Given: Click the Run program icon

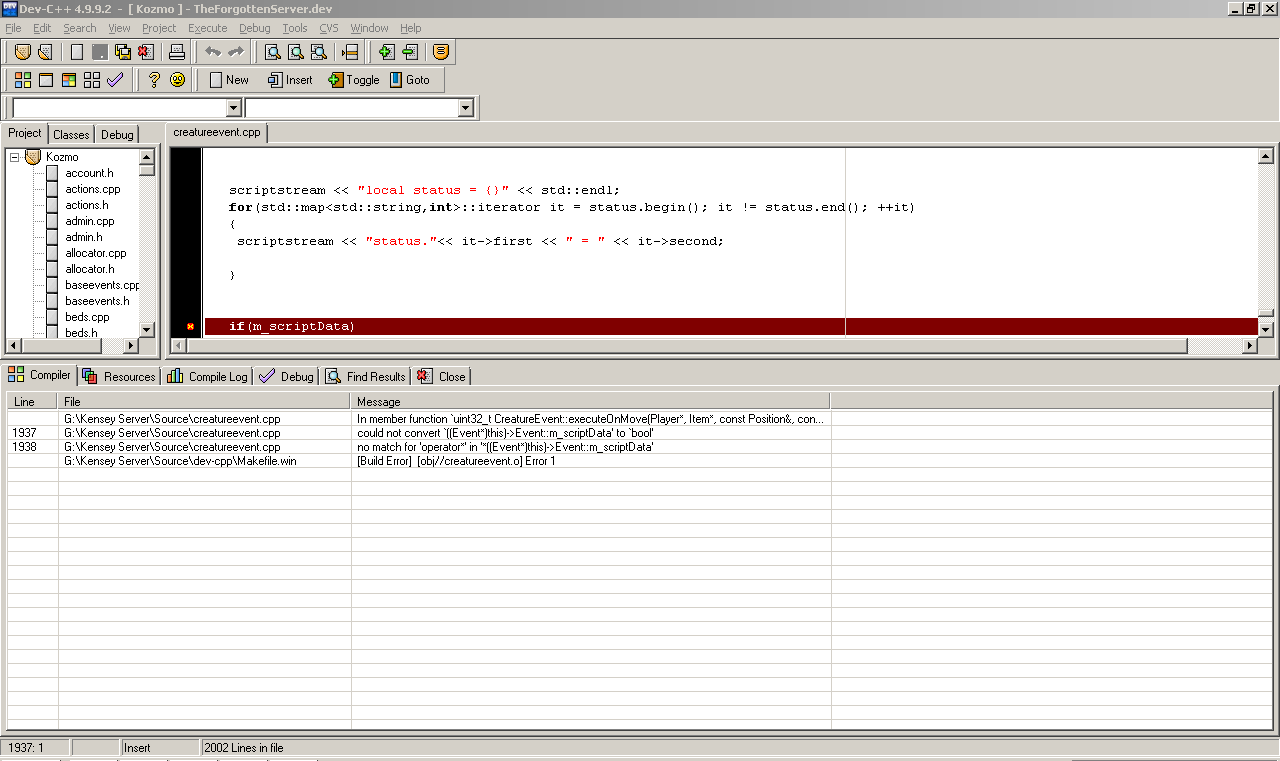Looking at the screenshot, I should click(46, 80).
